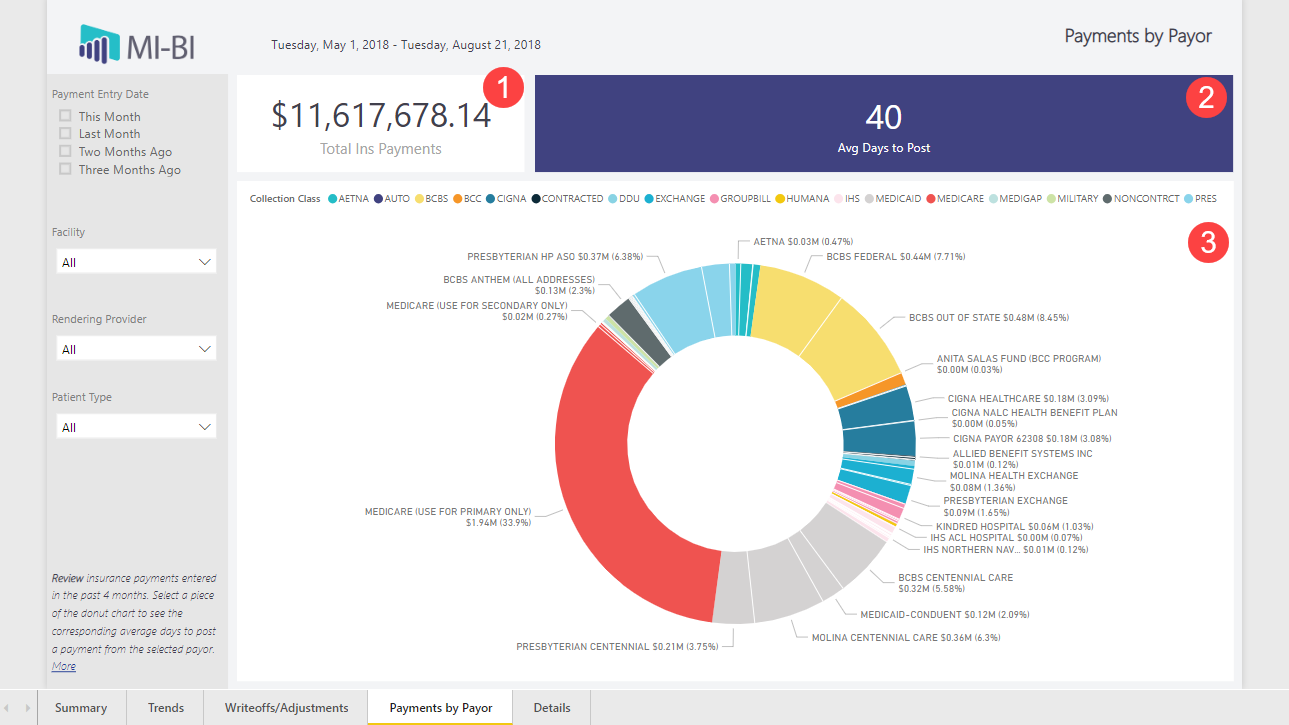Click the Total Ins Payments card
Viewport: 1289px width, 725px height.
click(380, 124)
